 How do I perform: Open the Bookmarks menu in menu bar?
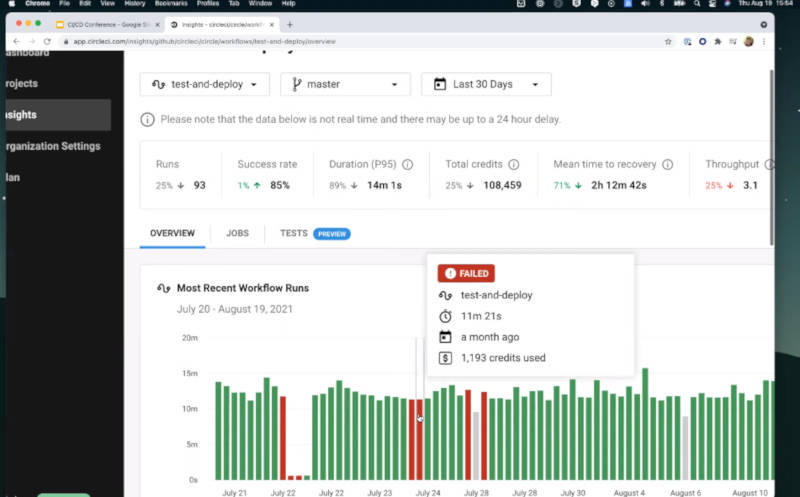(x=171, y=4)
